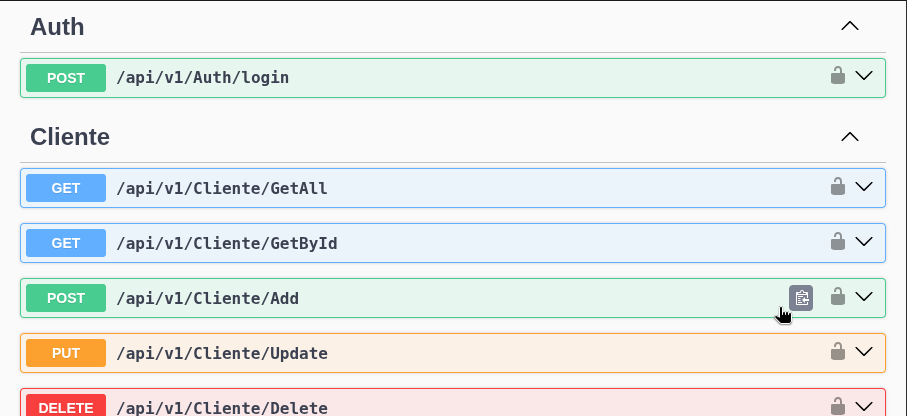Select the /api/v1/Cliente/GetById path text
The height and width of the screenshot is (416, 907).
coord(227,243)
